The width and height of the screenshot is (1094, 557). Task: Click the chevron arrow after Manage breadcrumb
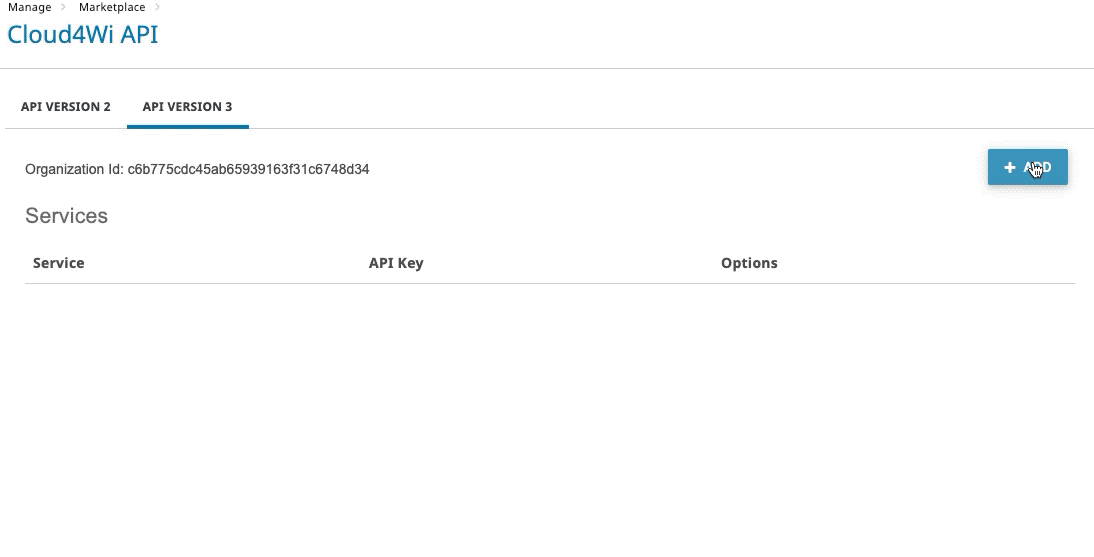[x=63, y=7]
